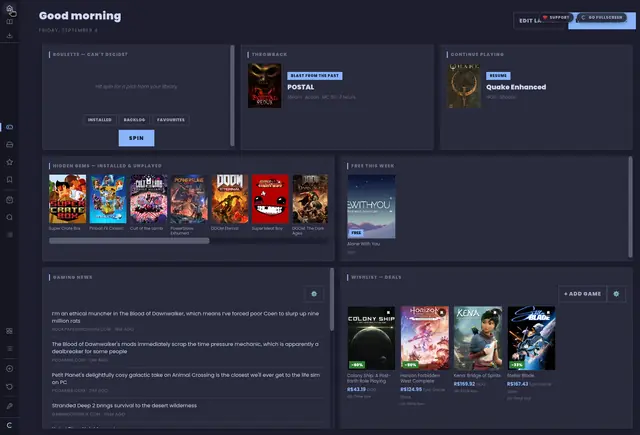The width and height of the screenshot is (640, 435).
Task: Click the Go Fullscreen pill
Action: click(602, 18)
